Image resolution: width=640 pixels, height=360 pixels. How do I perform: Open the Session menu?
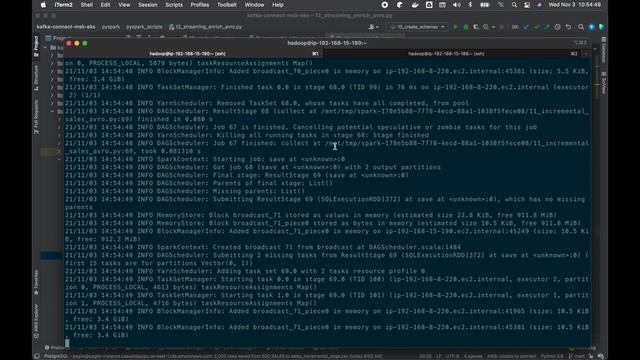pos(147,5)
